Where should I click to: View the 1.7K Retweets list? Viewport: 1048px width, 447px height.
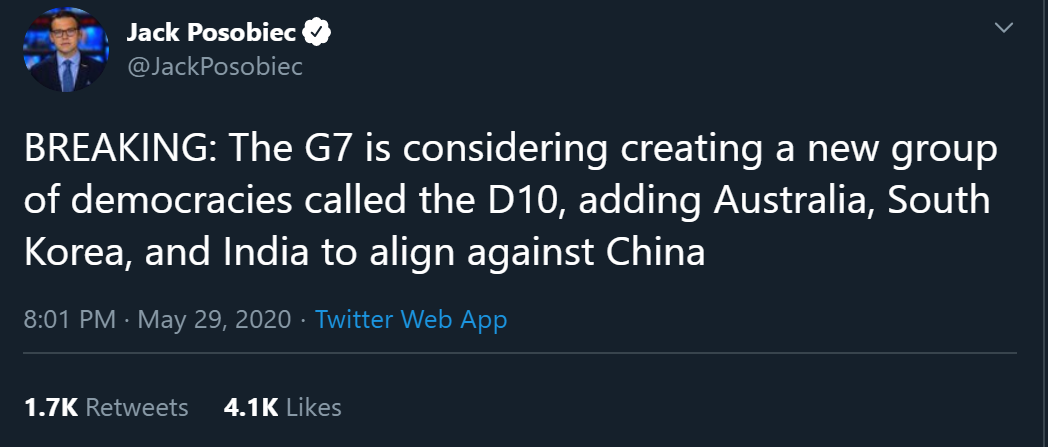click(106, 407)
